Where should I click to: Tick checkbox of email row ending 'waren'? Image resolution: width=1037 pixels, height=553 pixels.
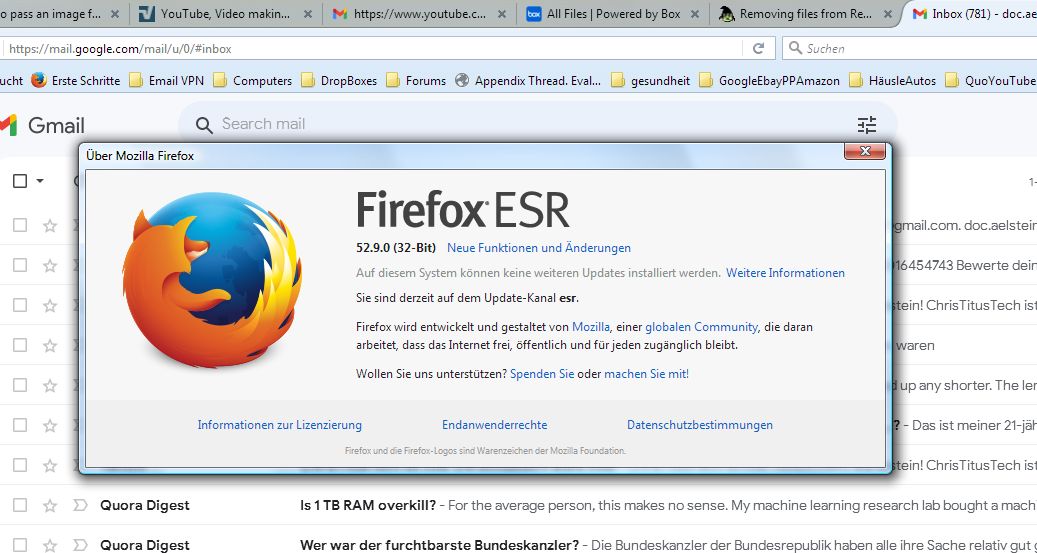[20, 345]
